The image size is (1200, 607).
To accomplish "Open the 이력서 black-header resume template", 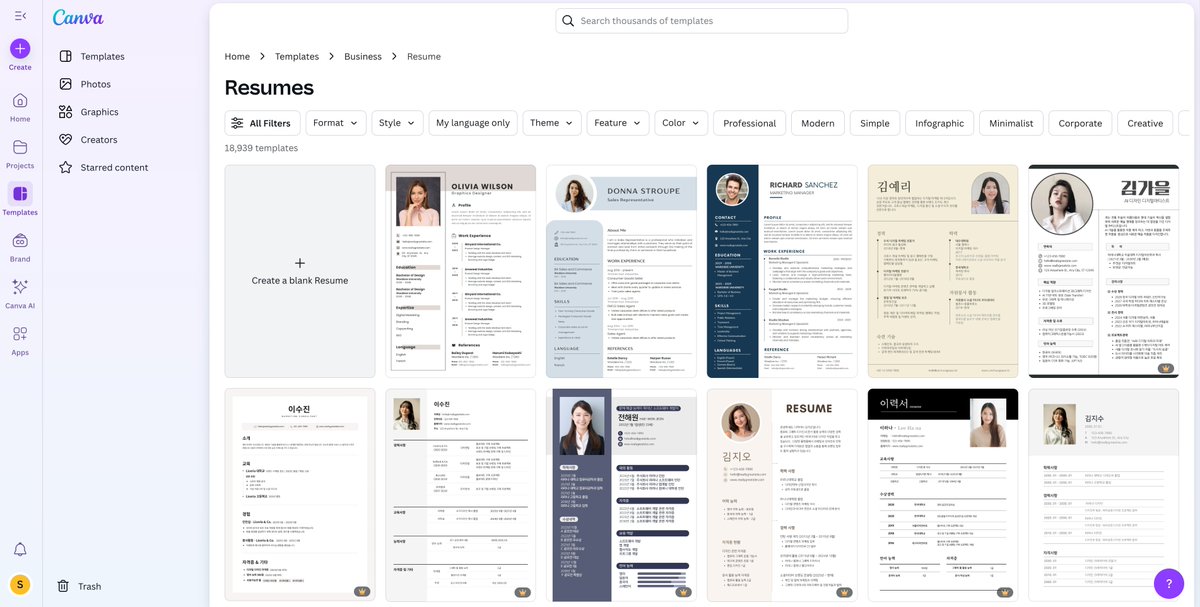I will click(943, 495).
